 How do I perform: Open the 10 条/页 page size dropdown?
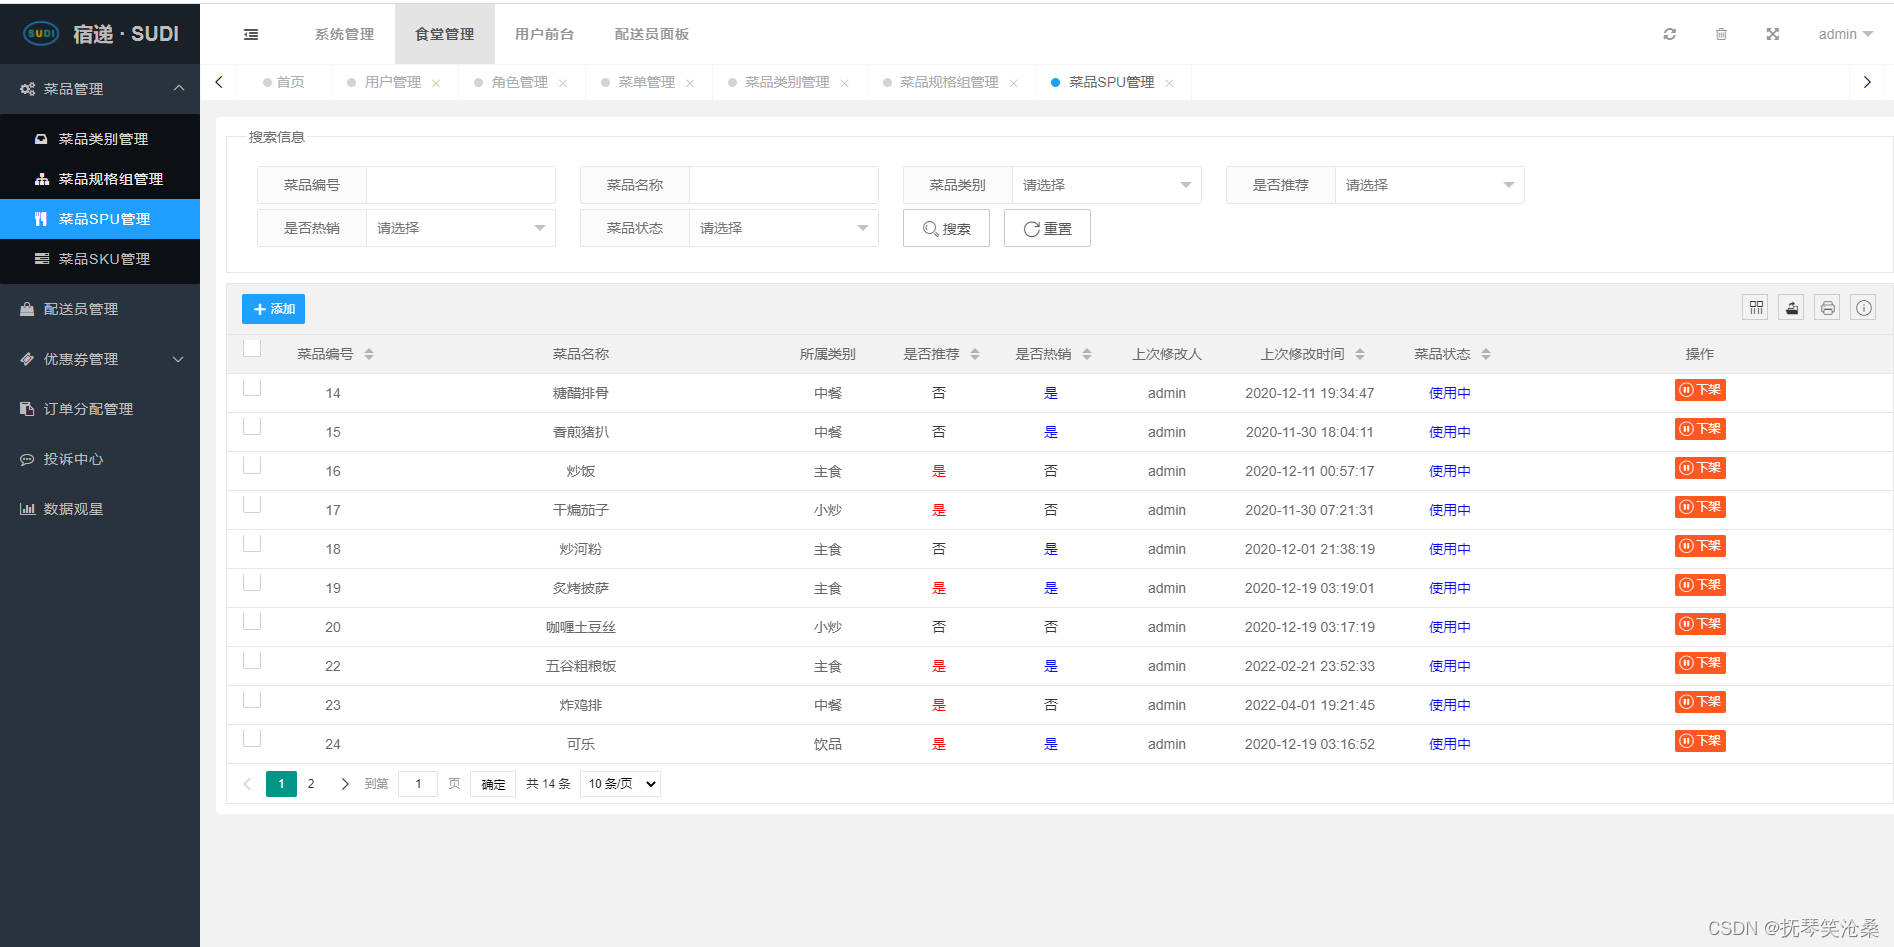click(621, 784)
